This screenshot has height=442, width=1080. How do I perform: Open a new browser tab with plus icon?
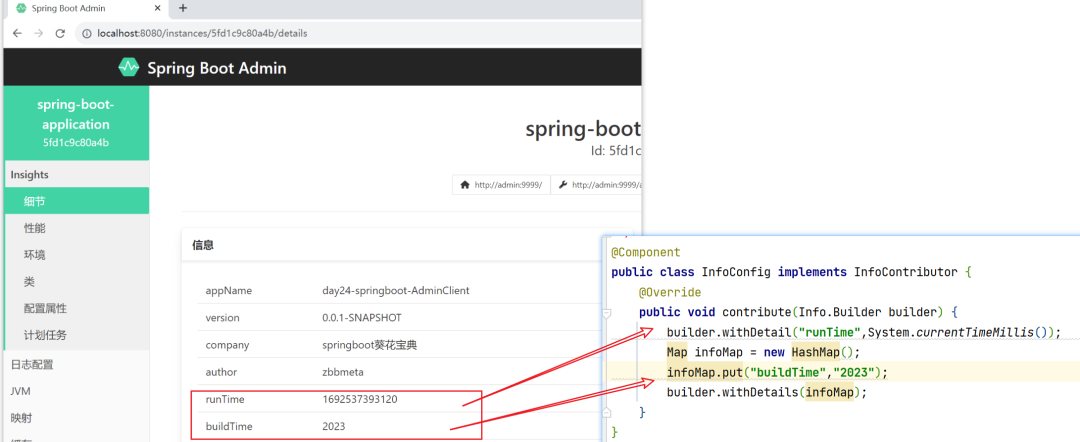click(183, 8)
